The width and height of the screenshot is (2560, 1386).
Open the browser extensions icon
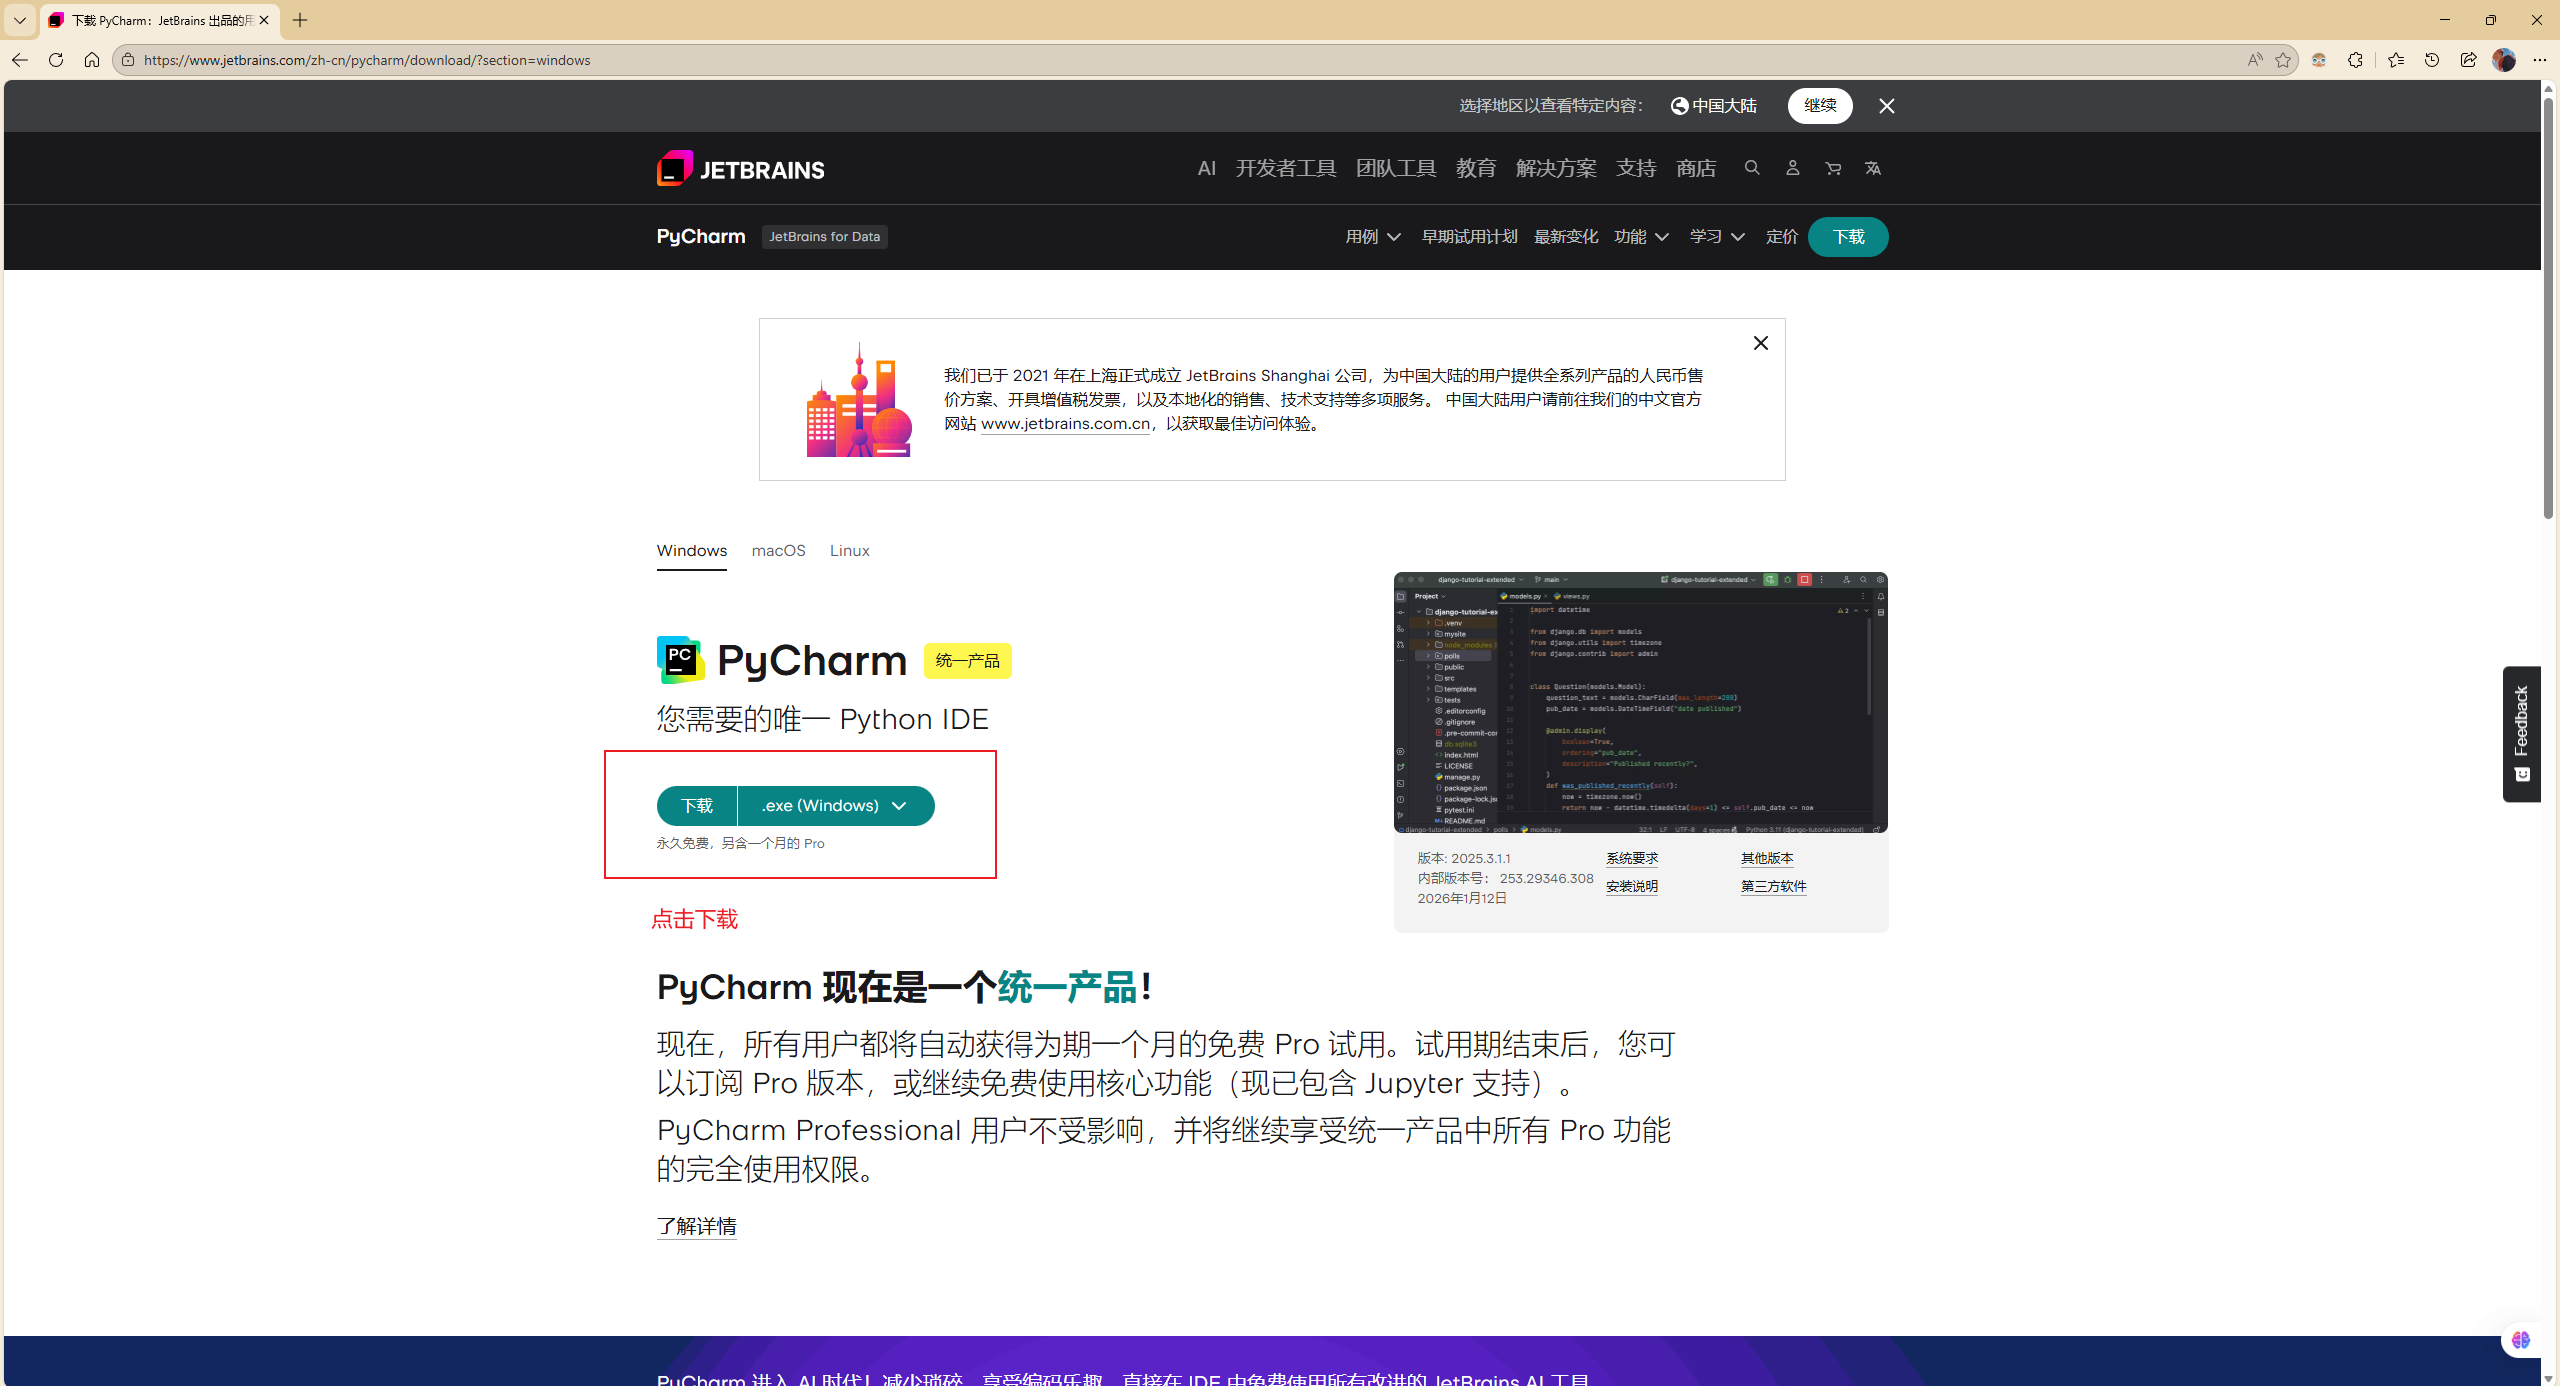[x=2355, y=60]
